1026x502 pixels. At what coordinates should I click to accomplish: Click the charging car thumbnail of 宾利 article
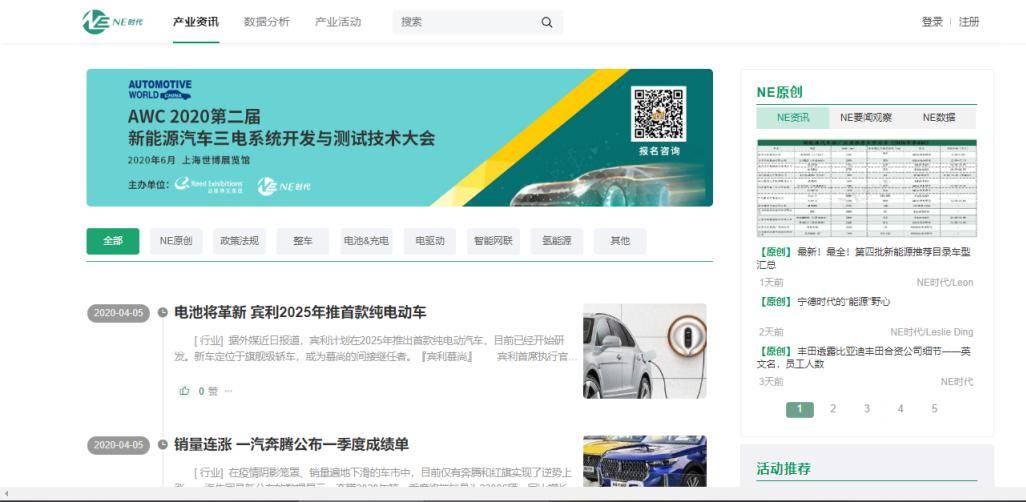pyautogui.click(x=645, y=351)
